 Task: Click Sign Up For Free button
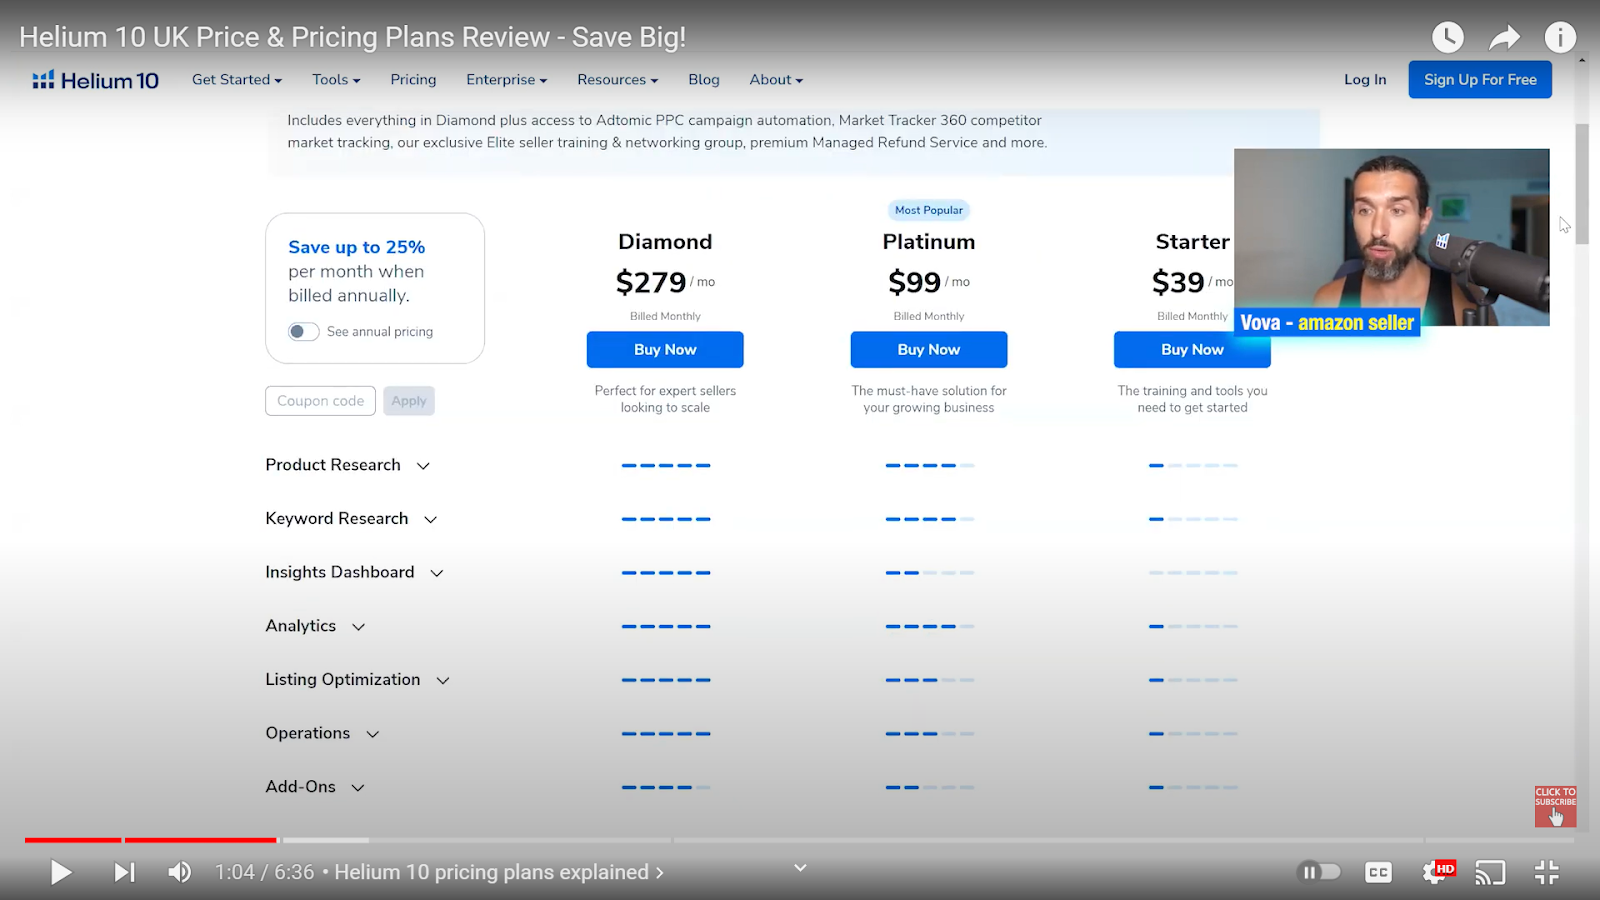[x=1480, y=80]
